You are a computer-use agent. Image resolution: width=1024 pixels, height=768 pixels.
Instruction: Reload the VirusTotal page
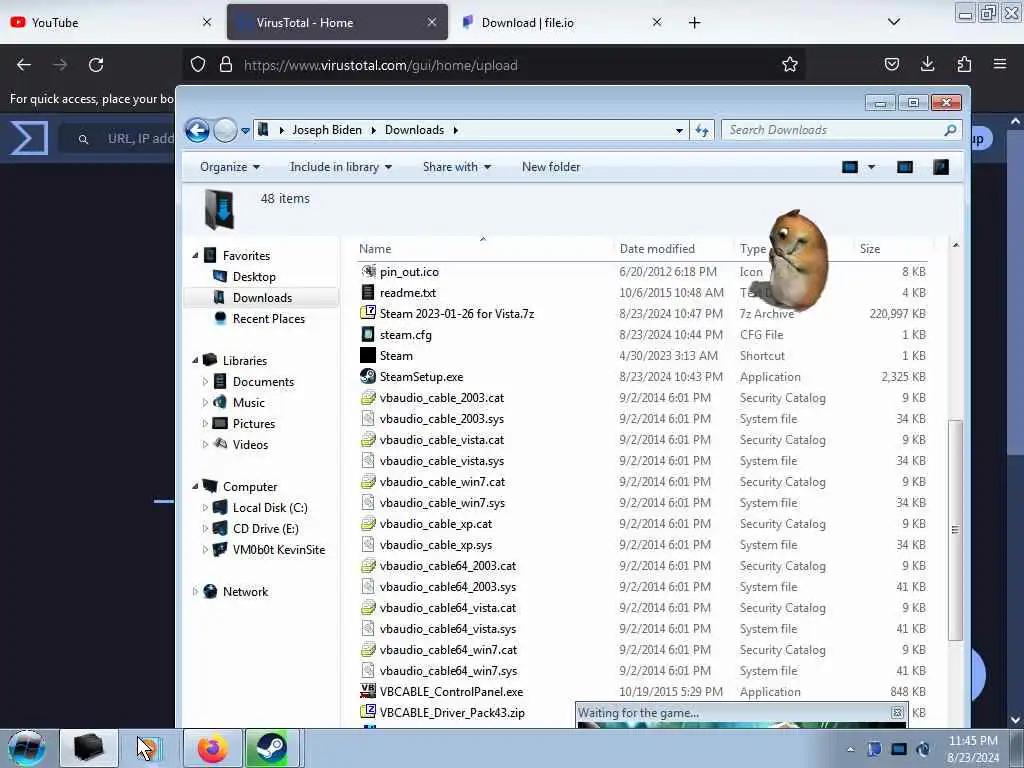pyautogui.click(x=96, y=65)
